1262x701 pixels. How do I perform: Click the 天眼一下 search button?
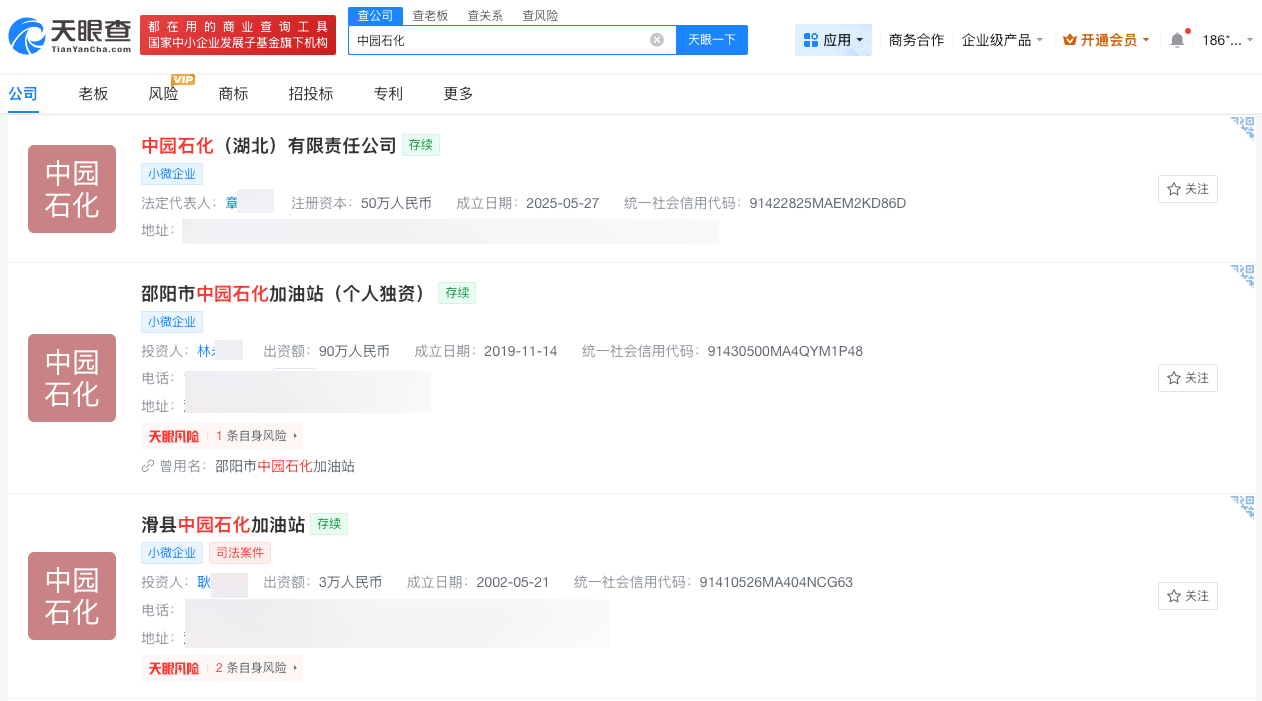[x=711, y=39]
